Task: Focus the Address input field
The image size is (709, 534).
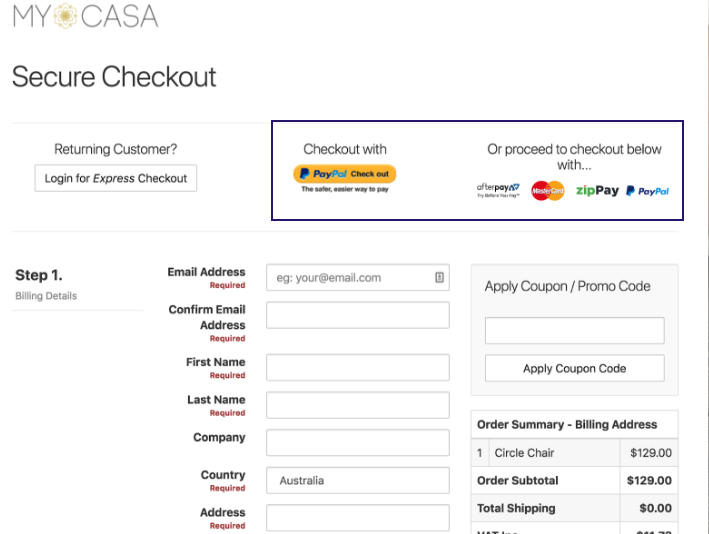Action: coord(358,518)
